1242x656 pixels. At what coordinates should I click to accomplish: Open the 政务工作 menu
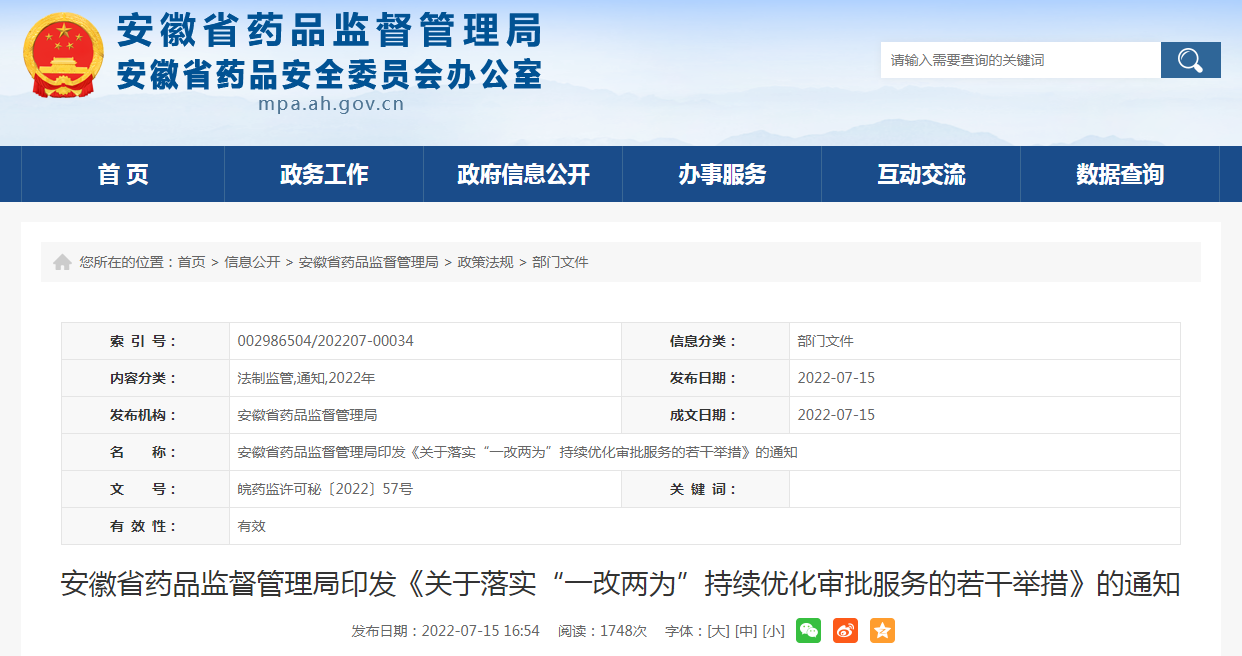pyautogui.click(x=324, y=173)
